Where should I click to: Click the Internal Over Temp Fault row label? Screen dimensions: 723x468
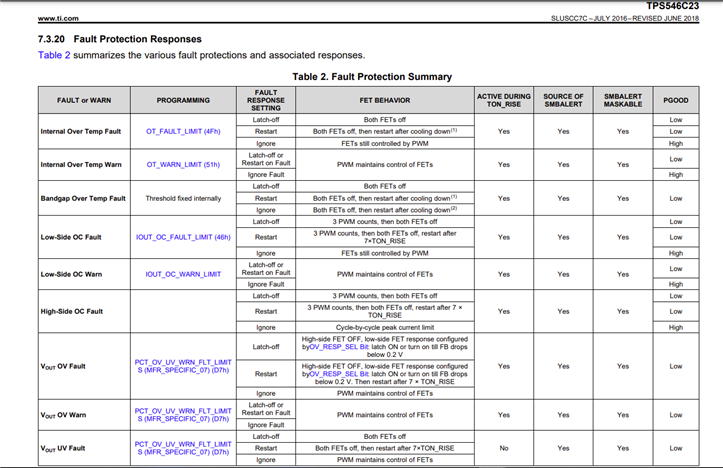pos(81,131)
